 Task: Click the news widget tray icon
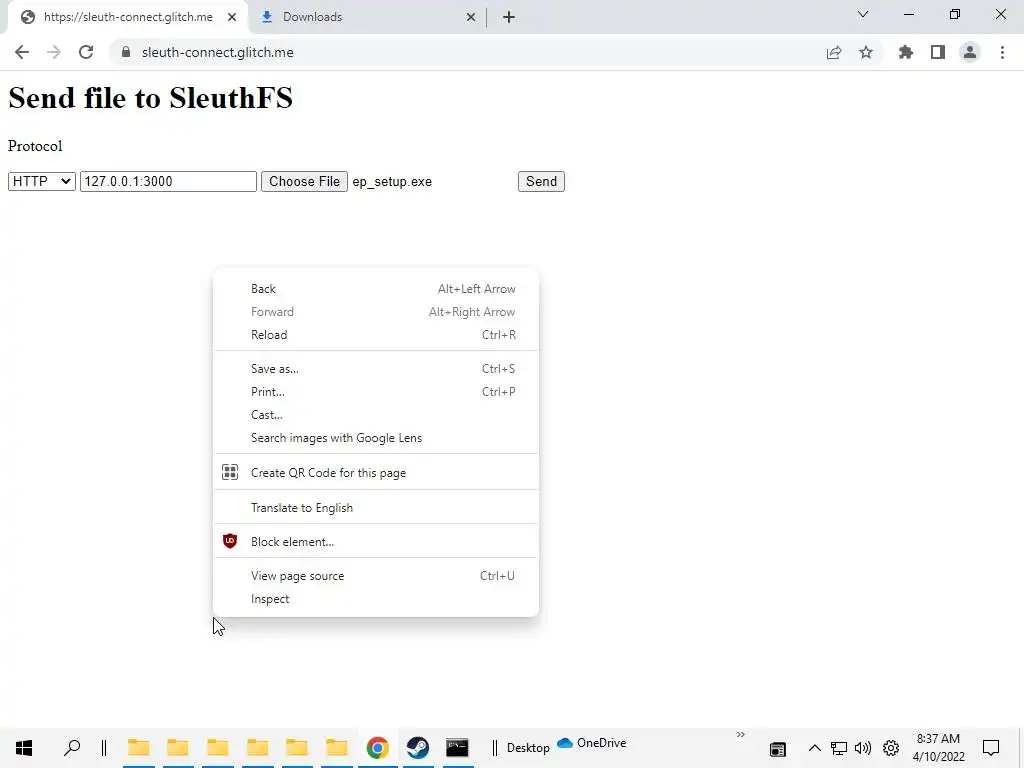tap(777, 749)
